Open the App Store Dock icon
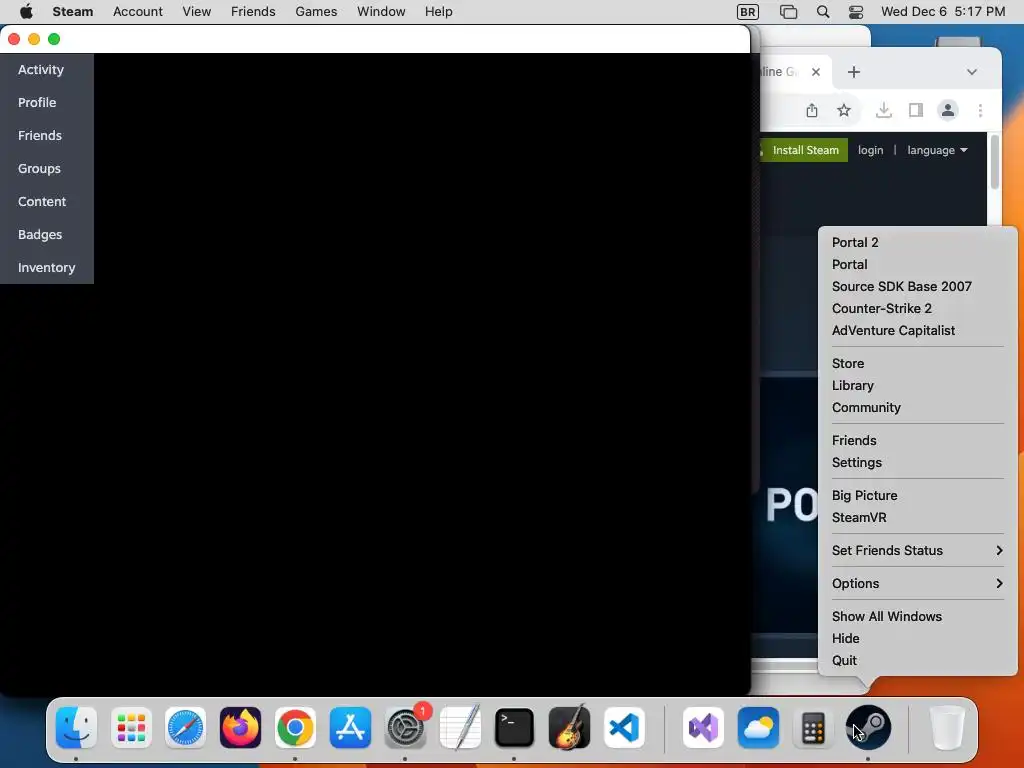Screen dimensions: 1024x768 (350, 727)
